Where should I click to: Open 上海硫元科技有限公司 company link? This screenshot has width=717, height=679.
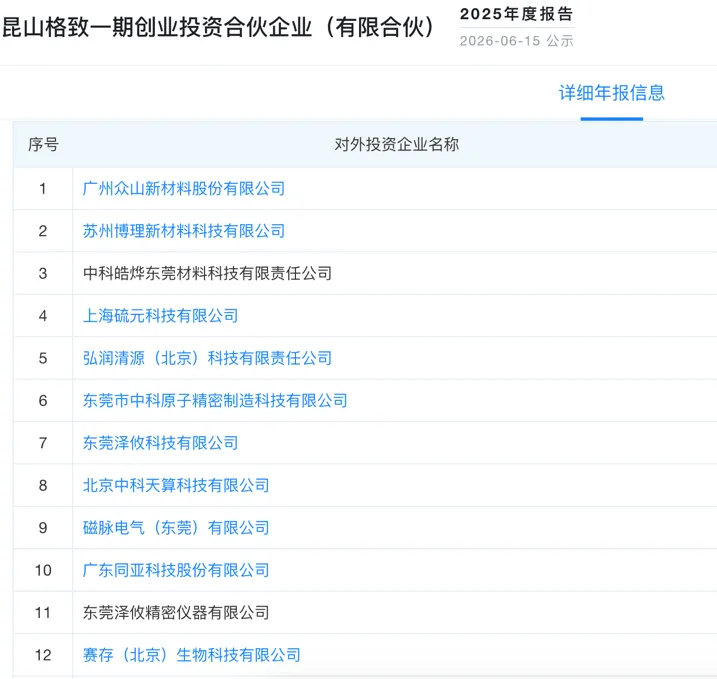point(161,315)
